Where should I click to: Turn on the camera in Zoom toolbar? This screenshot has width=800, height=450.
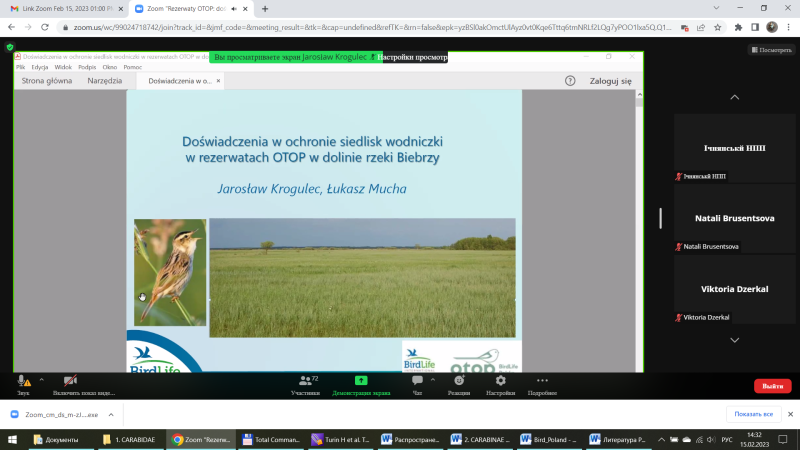(71, 382)
